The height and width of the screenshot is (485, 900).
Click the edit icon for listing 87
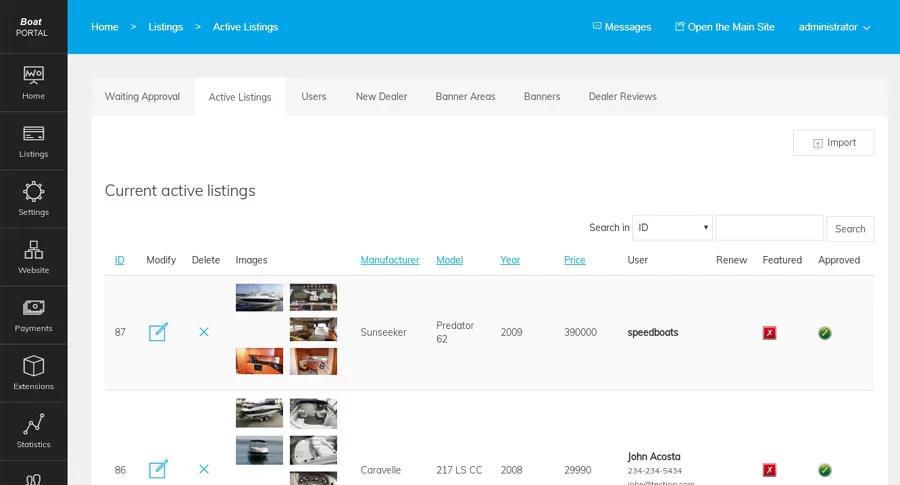pos(158,332)
